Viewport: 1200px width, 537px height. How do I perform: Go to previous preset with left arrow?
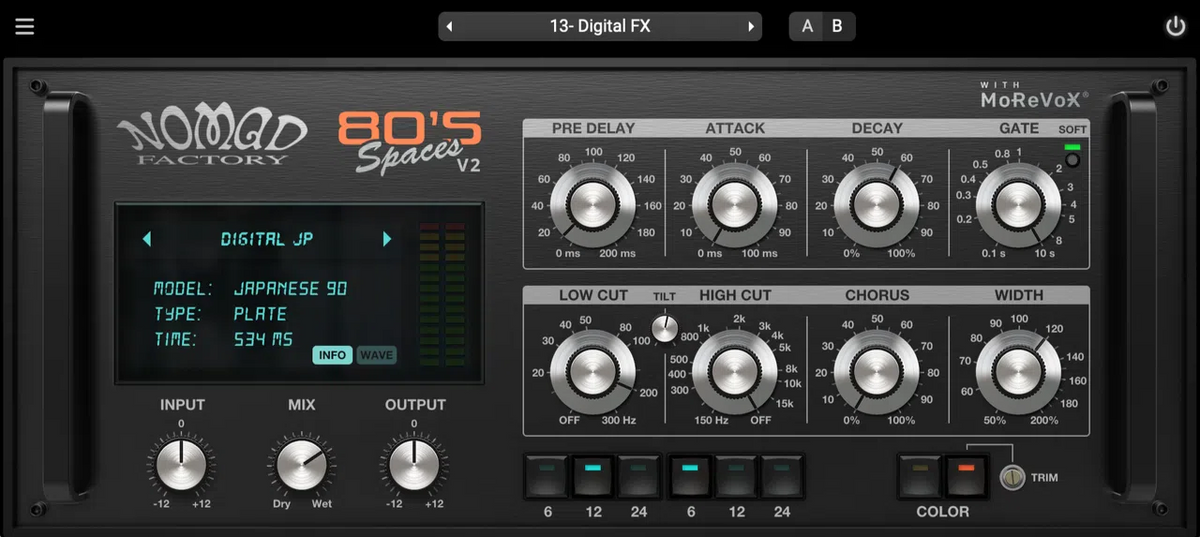(x=450, y=26)
